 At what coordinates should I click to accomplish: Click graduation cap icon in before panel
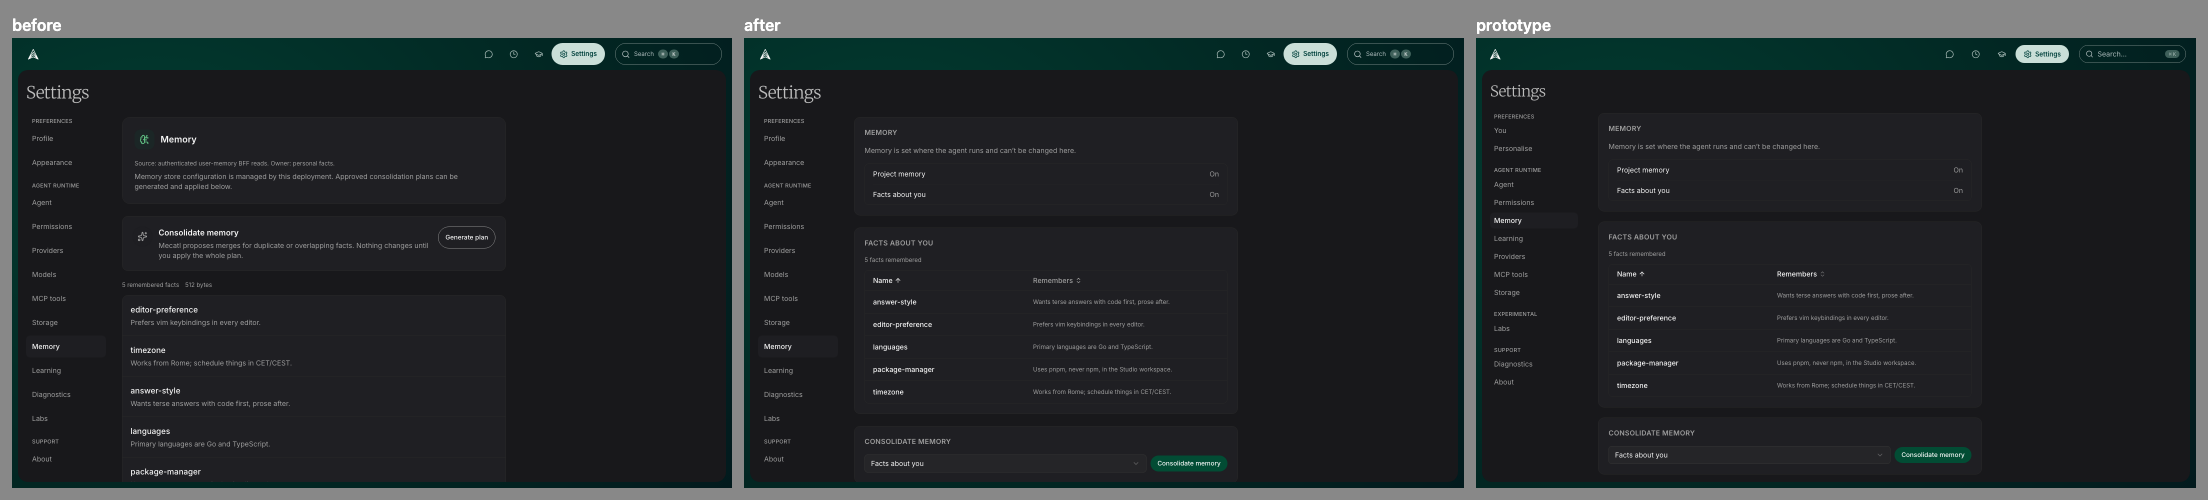[x=539, y=54]
